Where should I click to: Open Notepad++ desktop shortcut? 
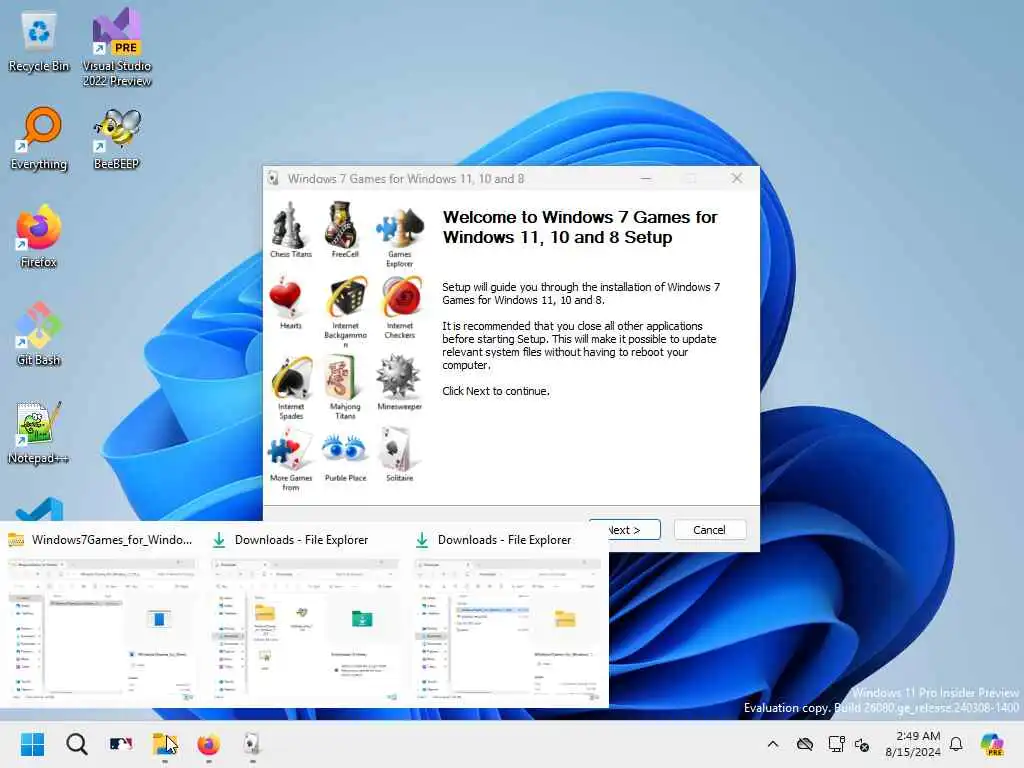point(39,433)
